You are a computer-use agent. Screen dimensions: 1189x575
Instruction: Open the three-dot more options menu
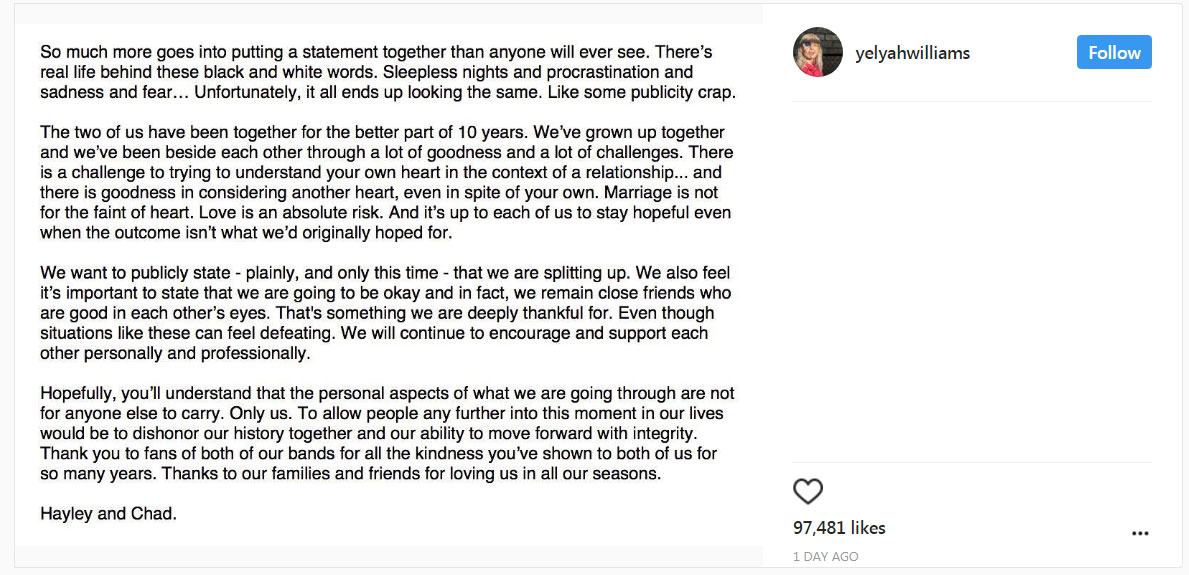point(1140,533)
